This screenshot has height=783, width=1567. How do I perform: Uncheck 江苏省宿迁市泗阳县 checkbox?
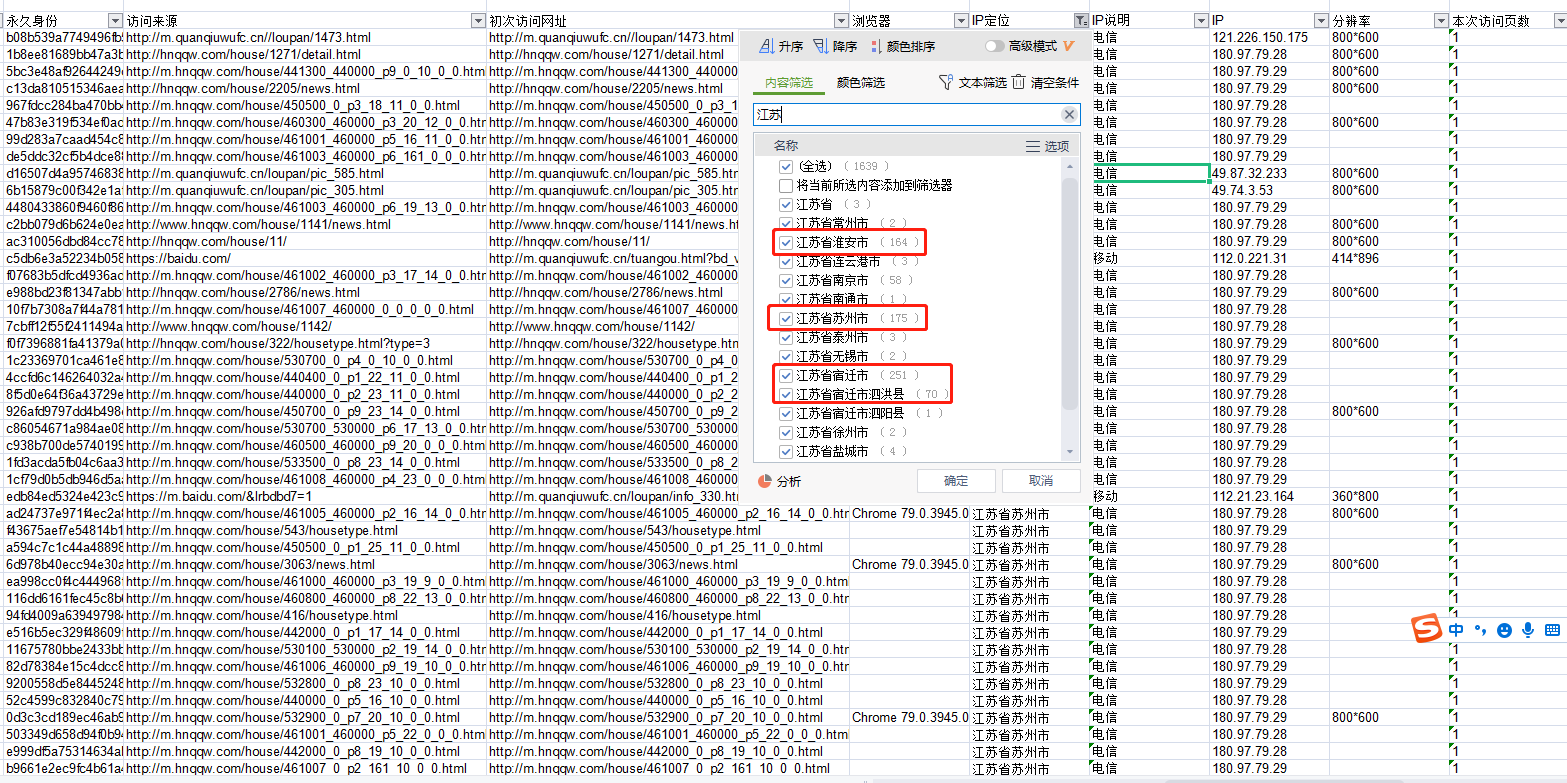786,413
